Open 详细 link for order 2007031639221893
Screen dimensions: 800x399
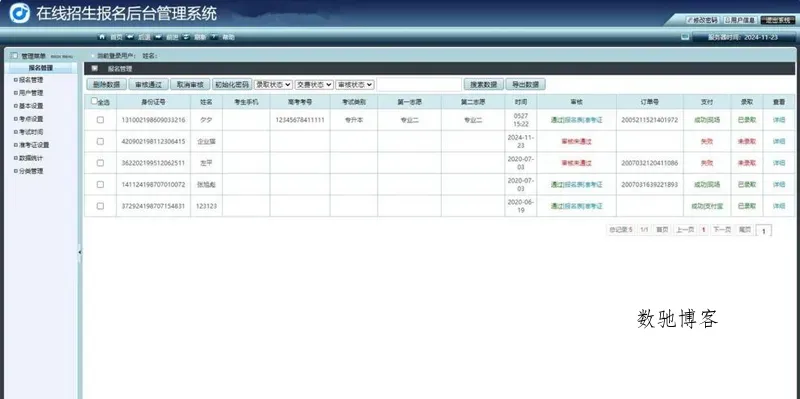click(x=779, y=184)
